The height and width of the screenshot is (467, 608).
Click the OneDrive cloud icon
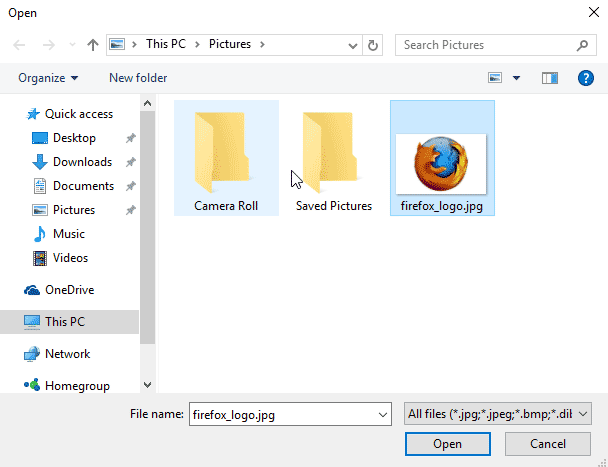[32, 290]
